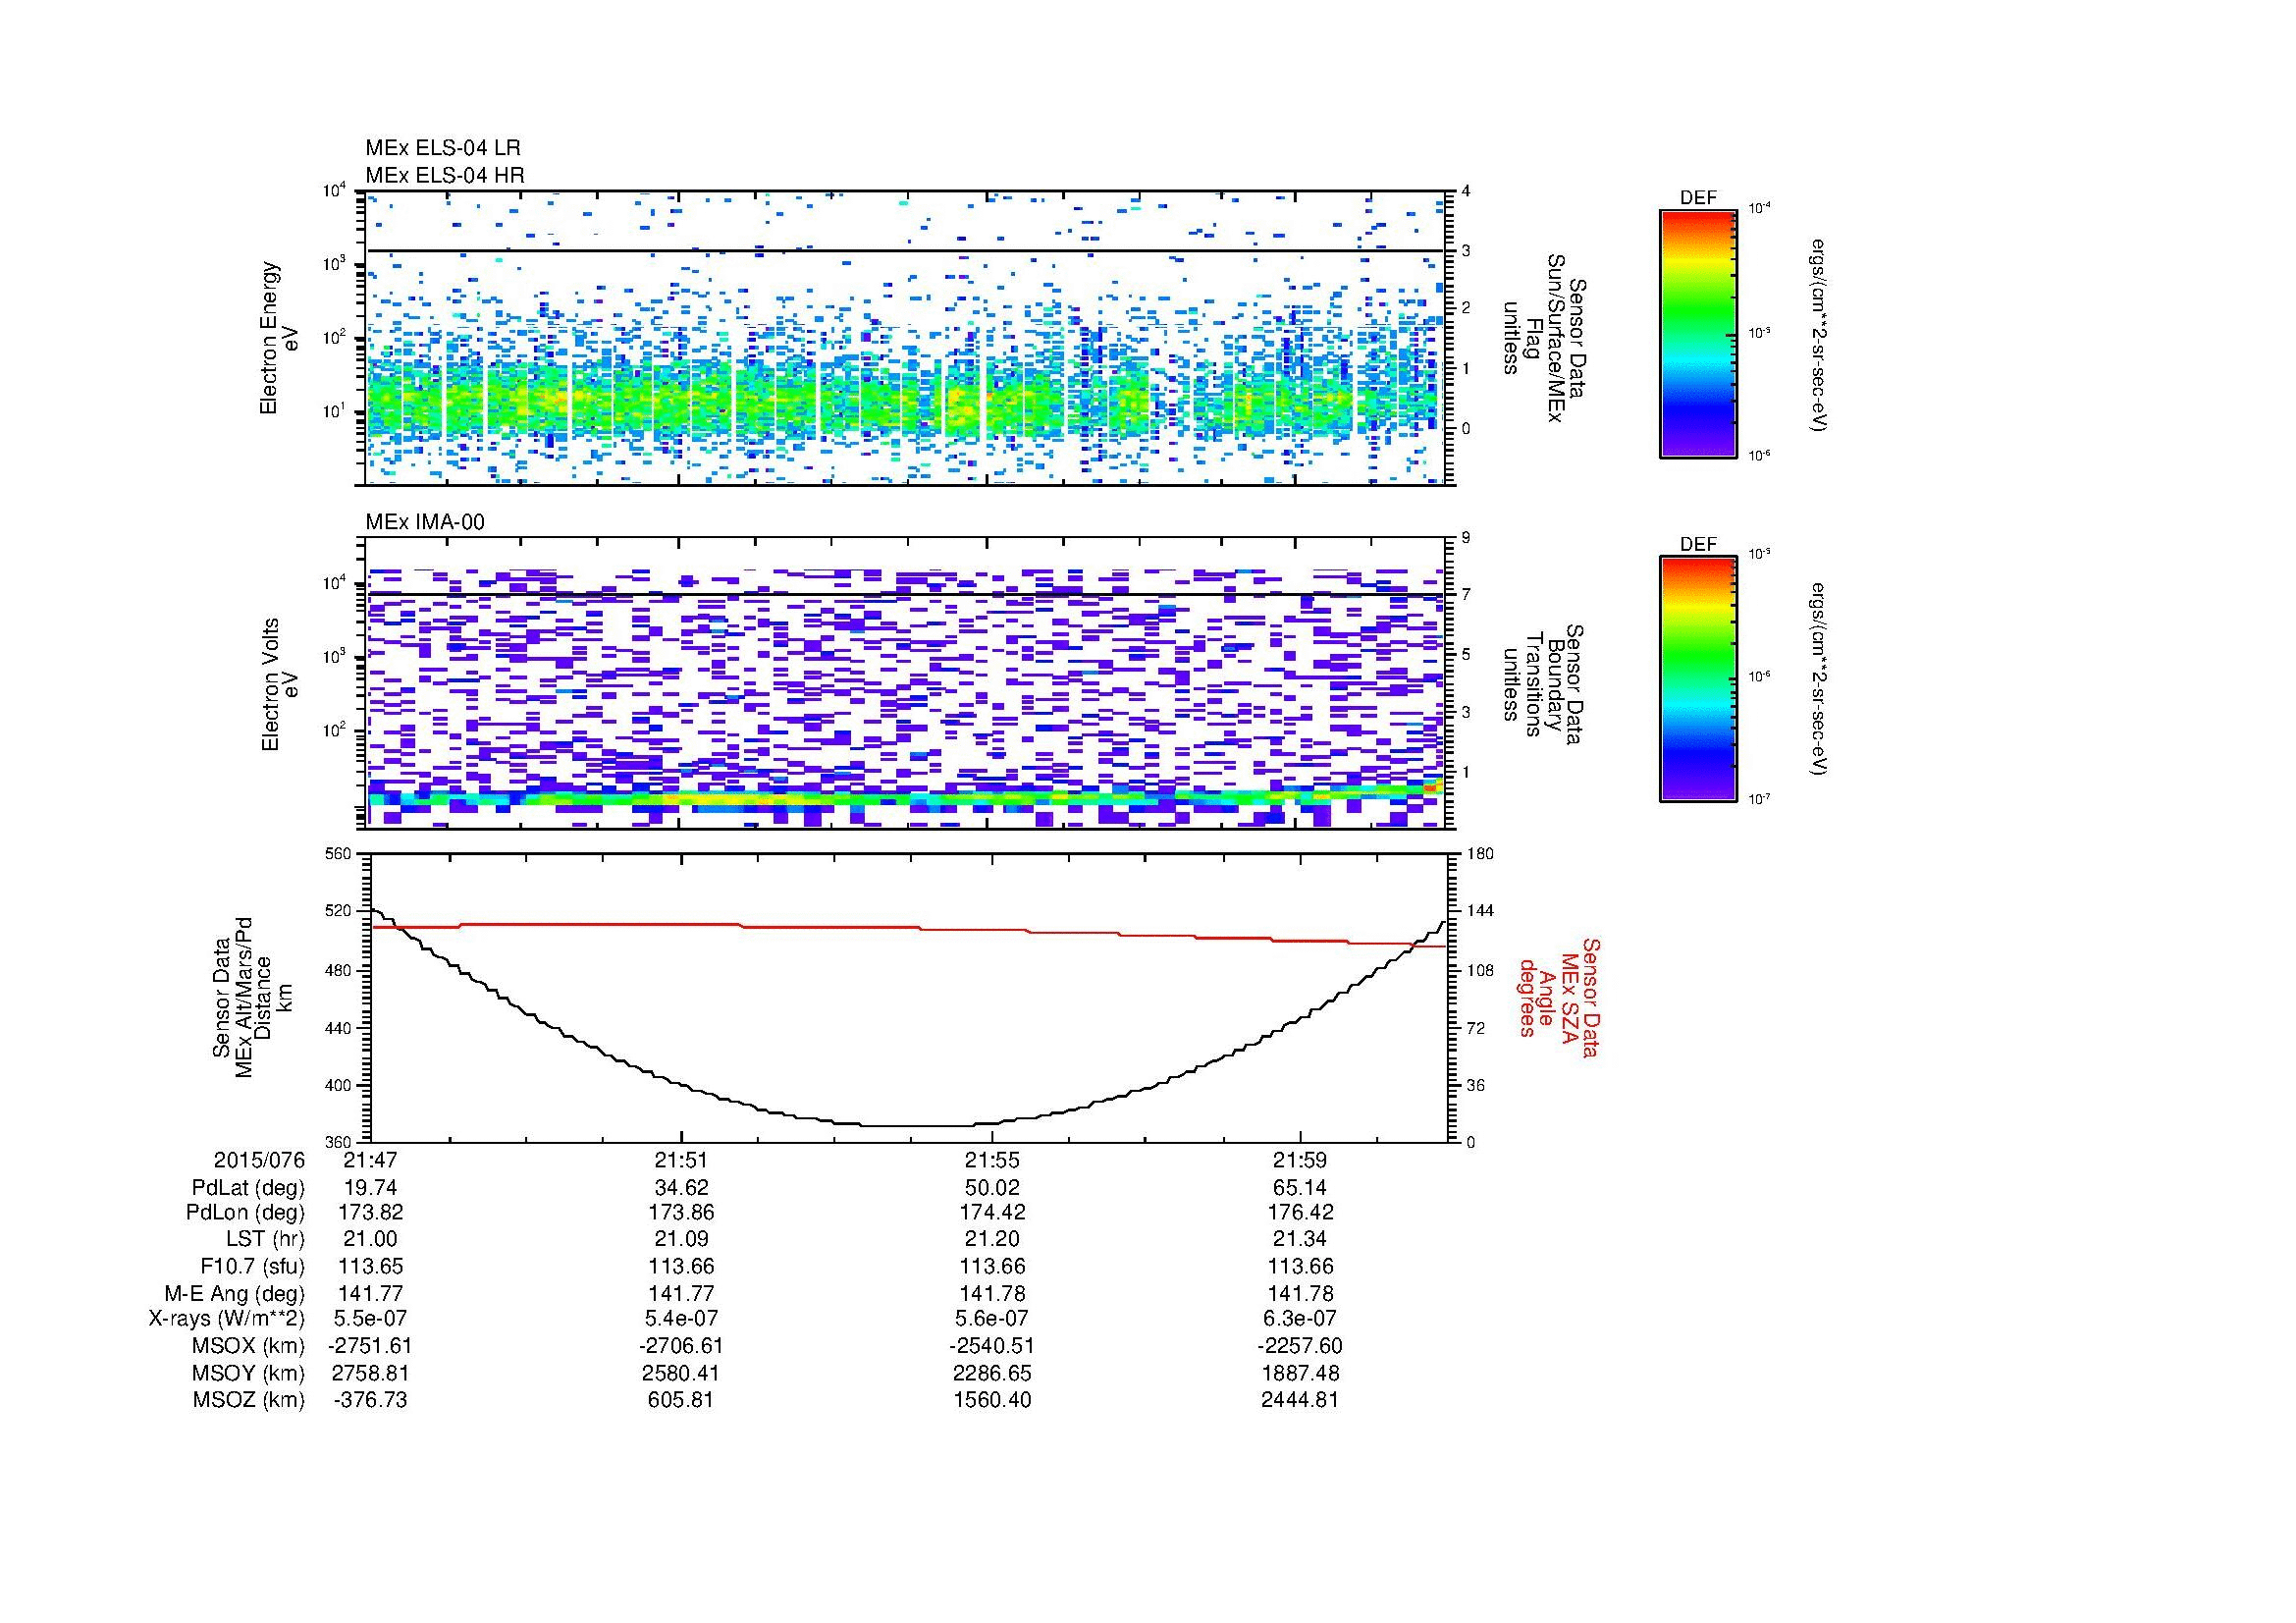This screenshot has height=1623, width=2296.
Task: Click the PdLon value '176.42'
Action: coord(1300,1213)
